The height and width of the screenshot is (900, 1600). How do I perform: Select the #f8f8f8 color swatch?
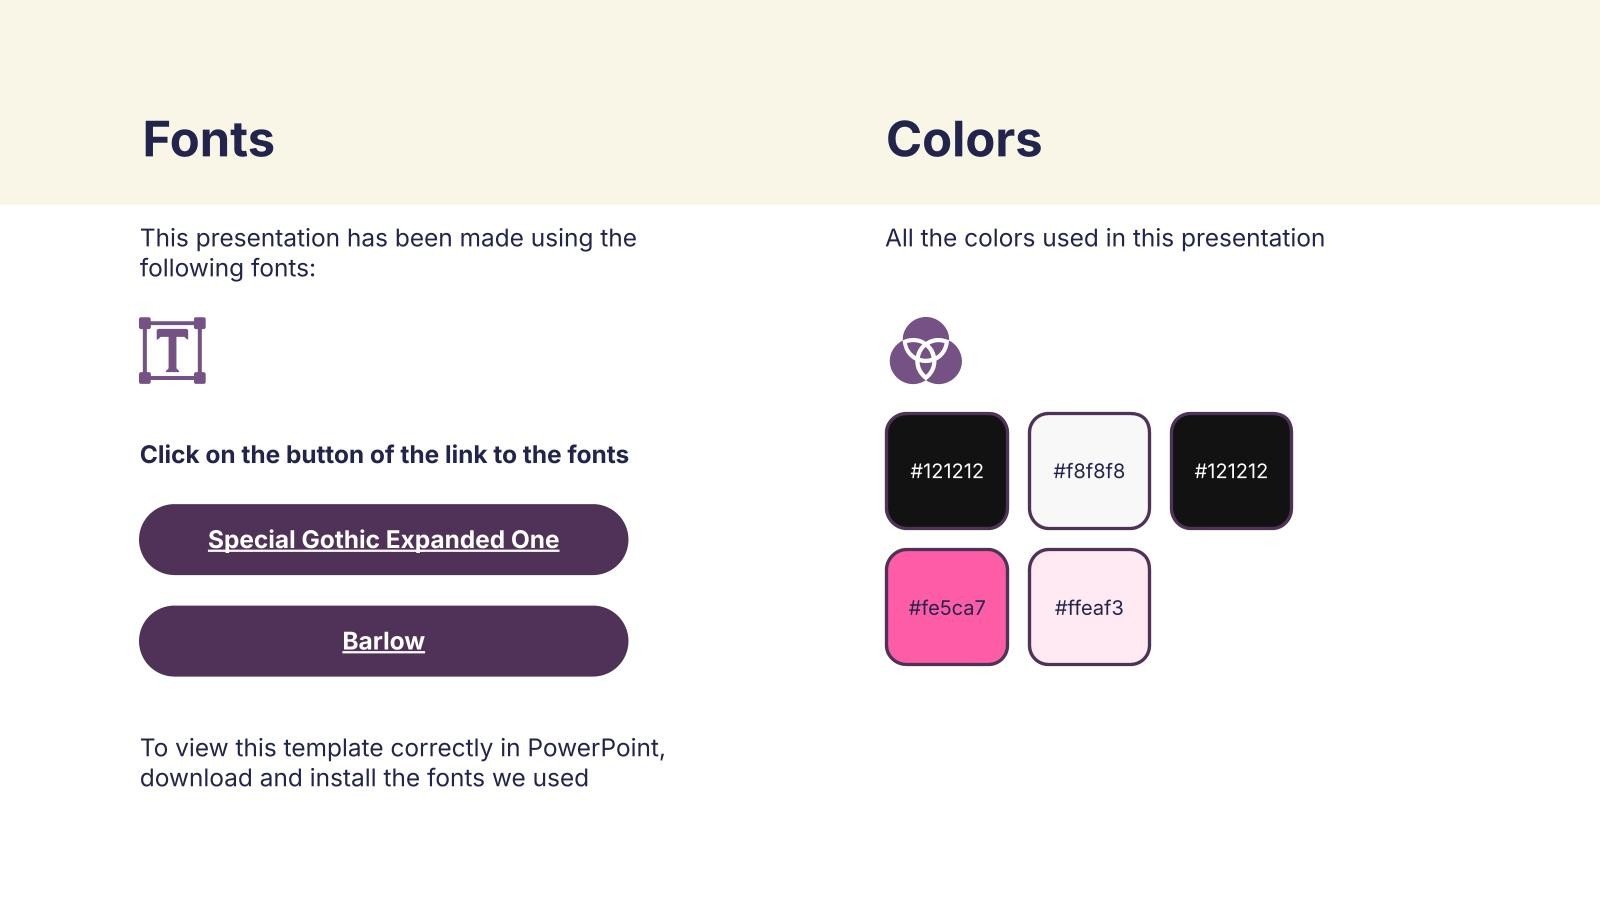point(1089,471)
